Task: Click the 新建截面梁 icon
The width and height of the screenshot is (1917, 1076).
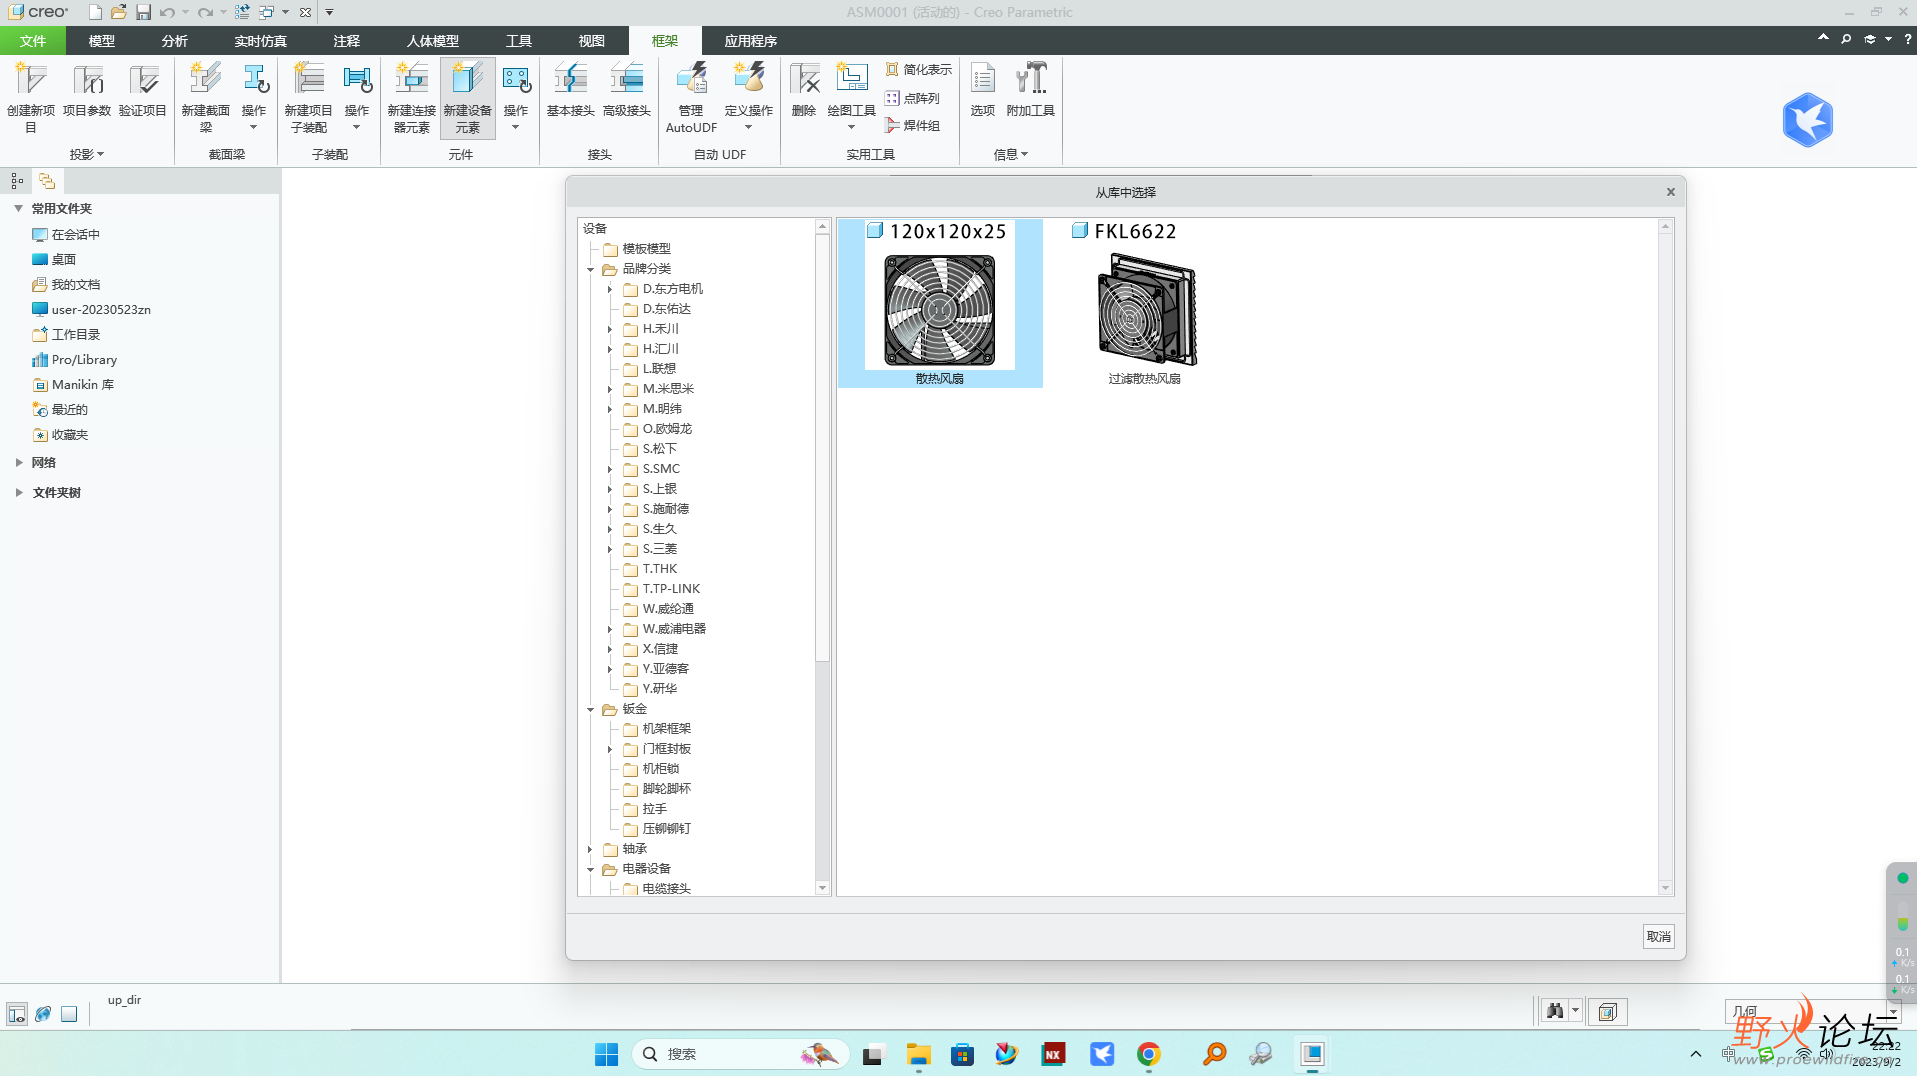Action: [x=205, y=80]
